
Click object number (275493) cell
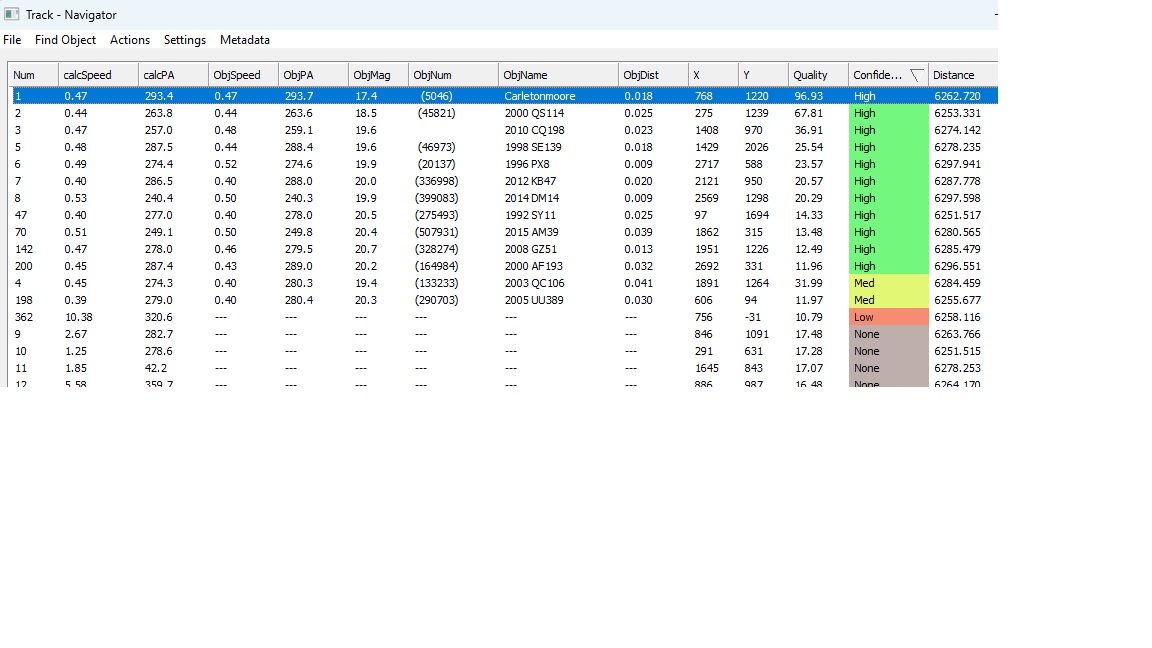tap(436, 215)
